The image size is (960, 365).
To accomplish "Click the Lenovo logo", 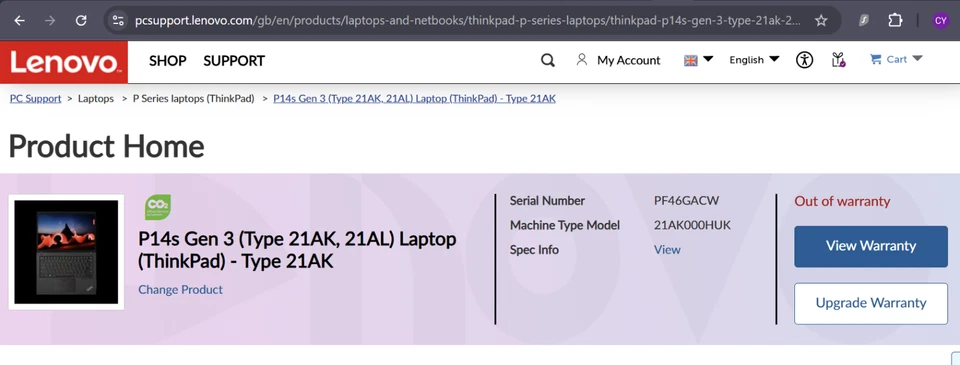I will coord(64,62).
